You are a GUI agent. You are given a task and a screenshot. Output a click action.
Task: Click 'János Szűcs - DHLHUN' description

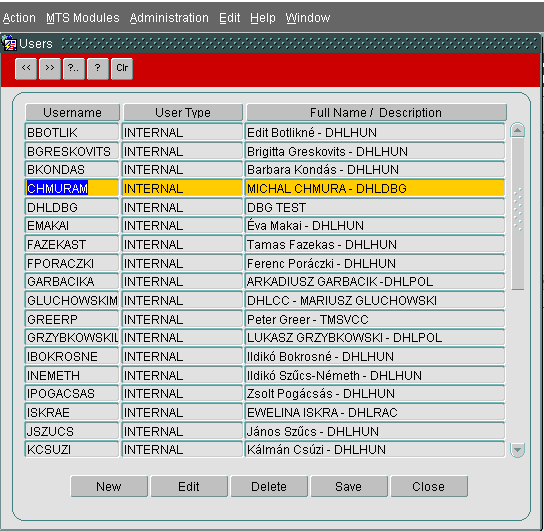point(375,431)
